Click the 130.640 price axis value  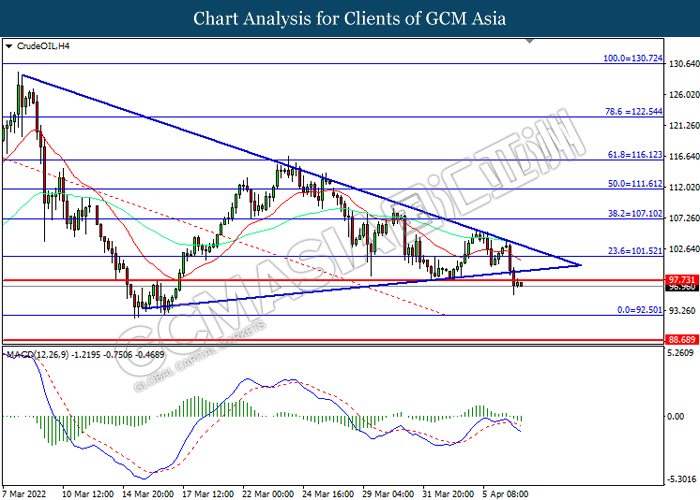683,64
